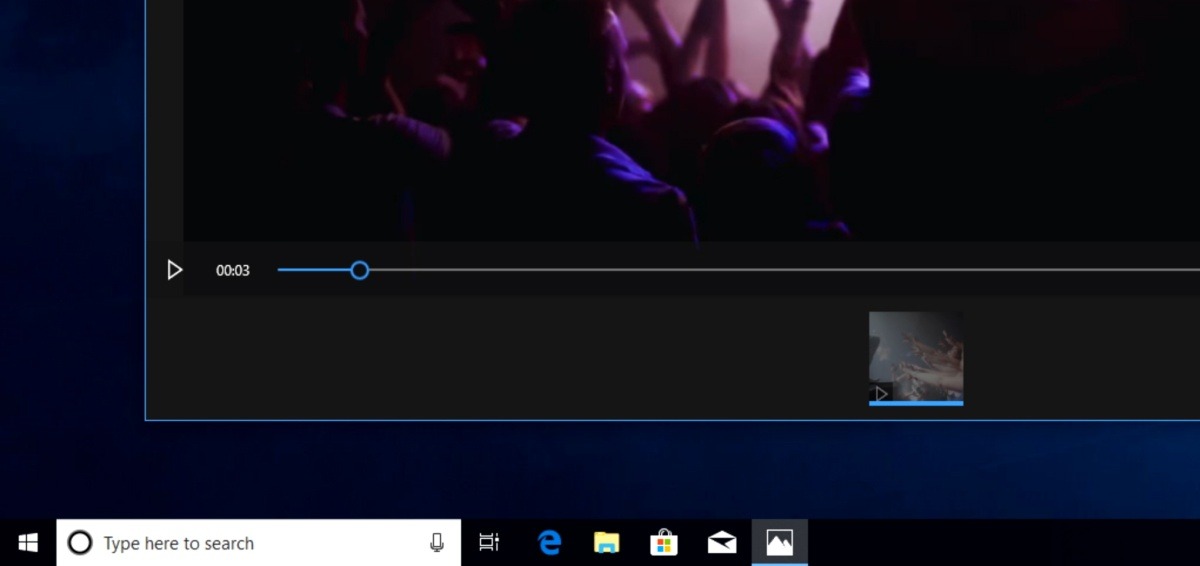Click empty storyboard area left of the clip
The width and height of the screenshot is (1200, 566).
pyautogui.click(x=500, y=360)
